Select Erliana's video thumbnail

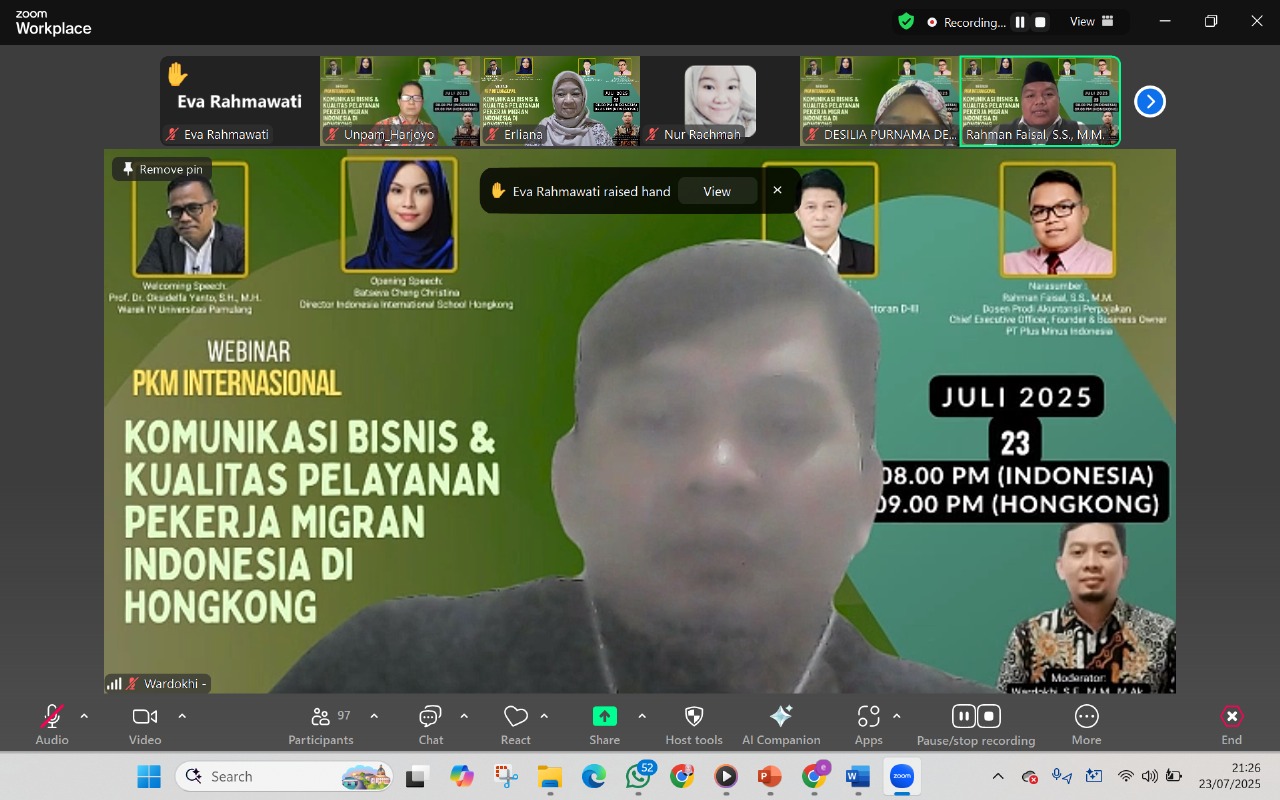(x=560, y=101)
